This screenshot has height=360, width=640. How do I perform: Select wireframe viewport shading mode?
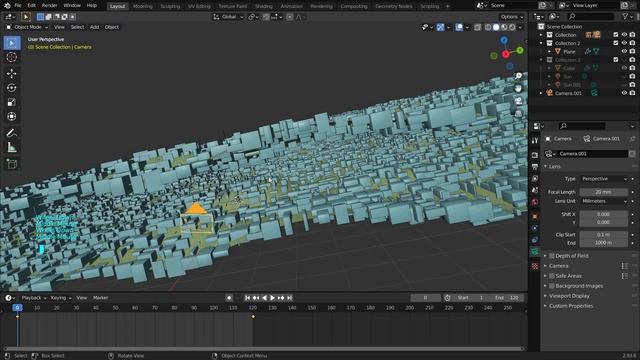coord(488,27)
